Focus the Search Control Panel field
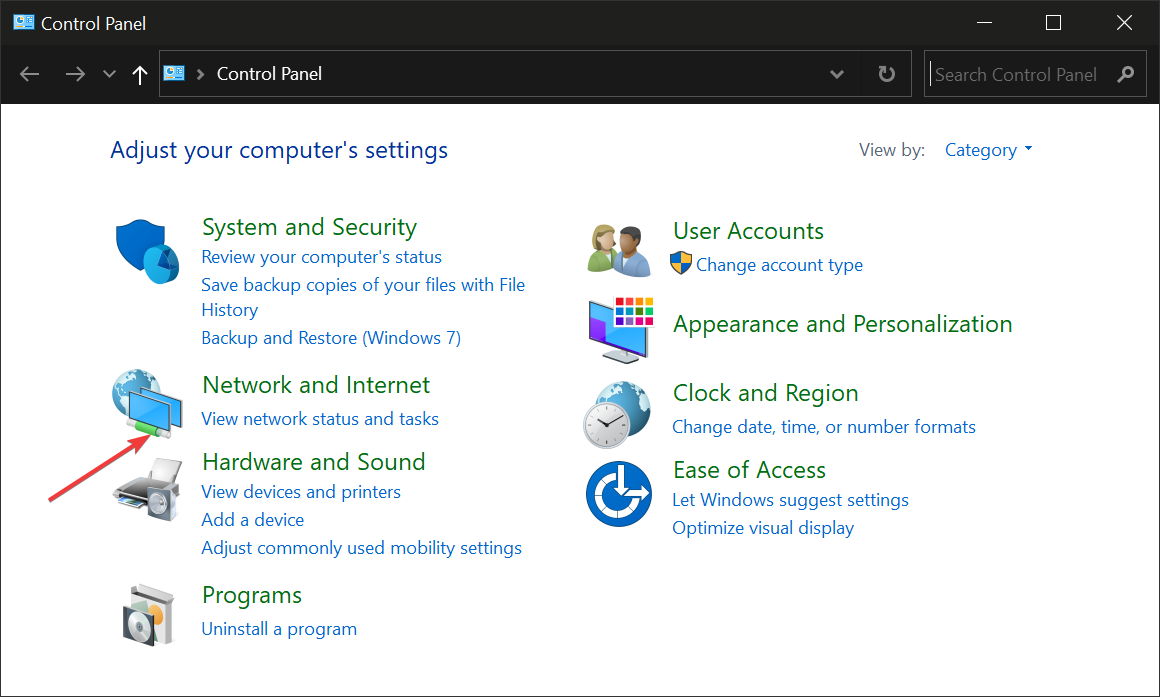This screenshot has height=697, width=1160. click(x=1015, y=75)
